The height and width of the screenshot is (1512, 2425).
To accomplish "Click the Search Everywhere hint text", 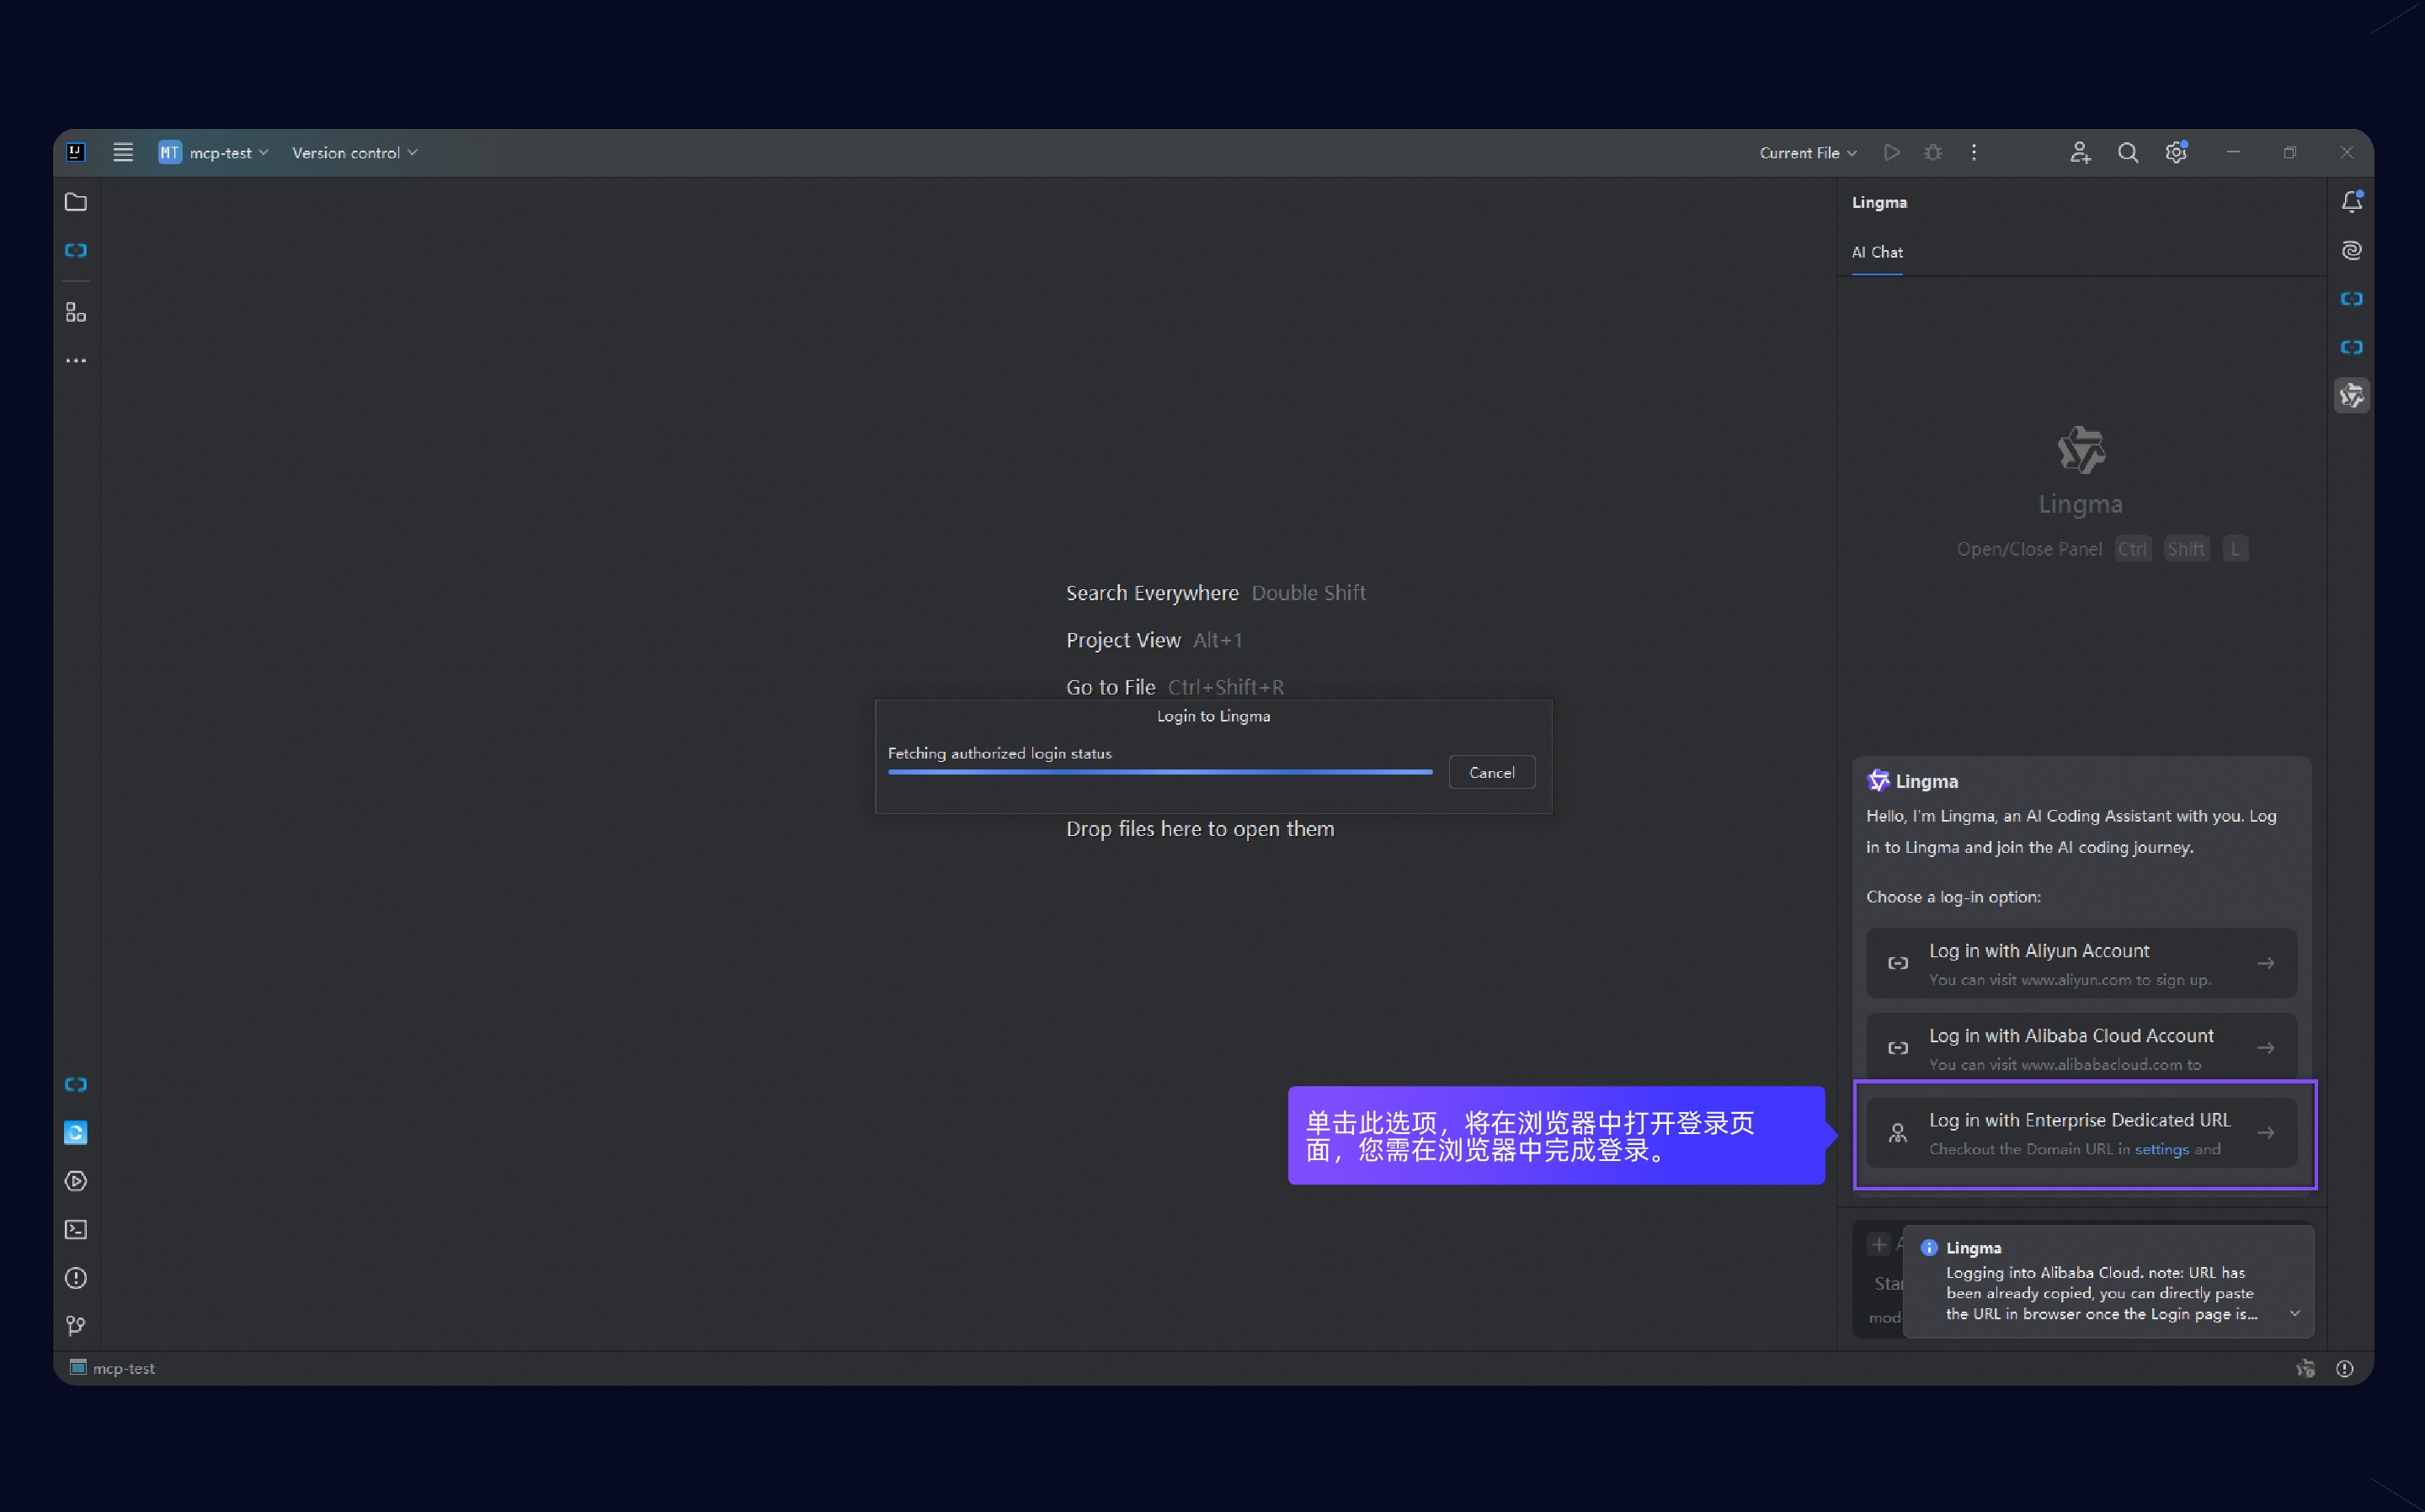I will [x=1152, y=593].
